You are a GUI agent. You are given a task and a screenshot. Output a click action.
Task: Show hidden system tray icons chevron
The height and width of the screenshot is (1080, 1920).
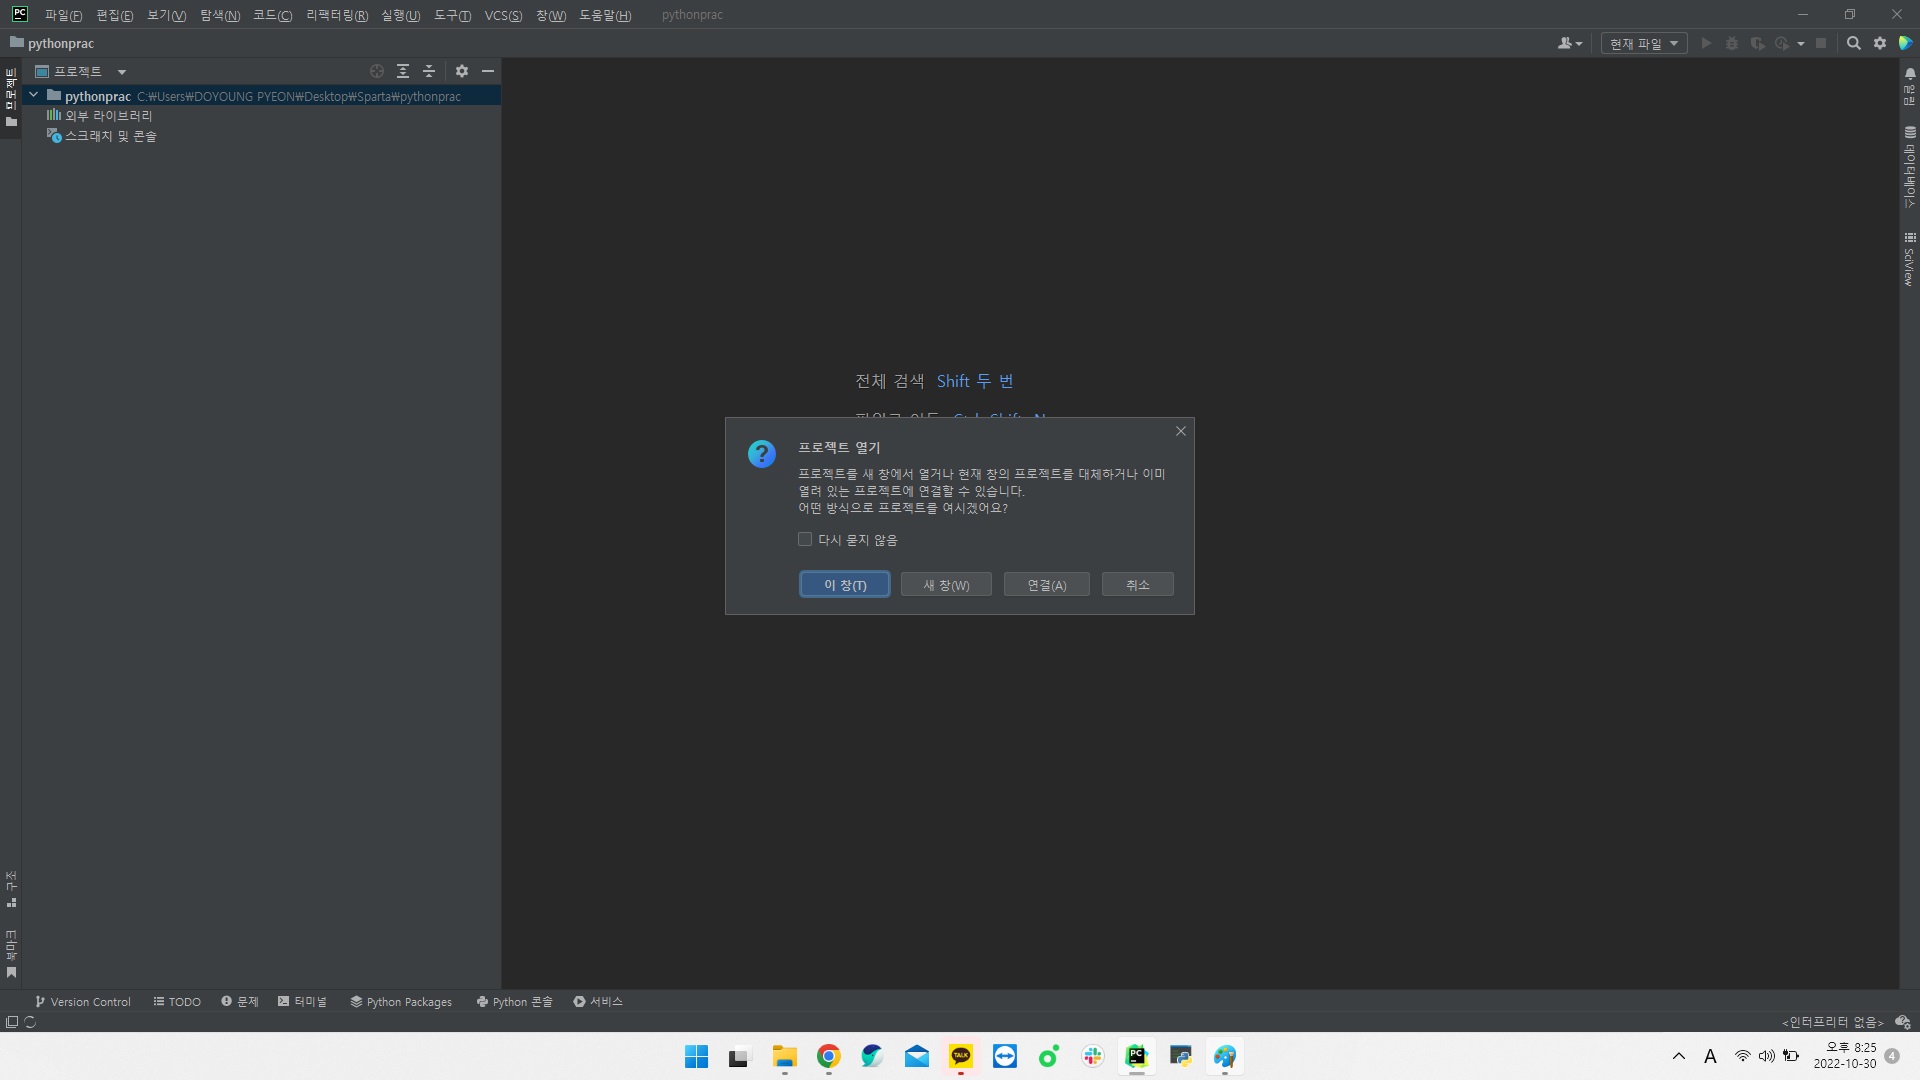[1679, 1056]
